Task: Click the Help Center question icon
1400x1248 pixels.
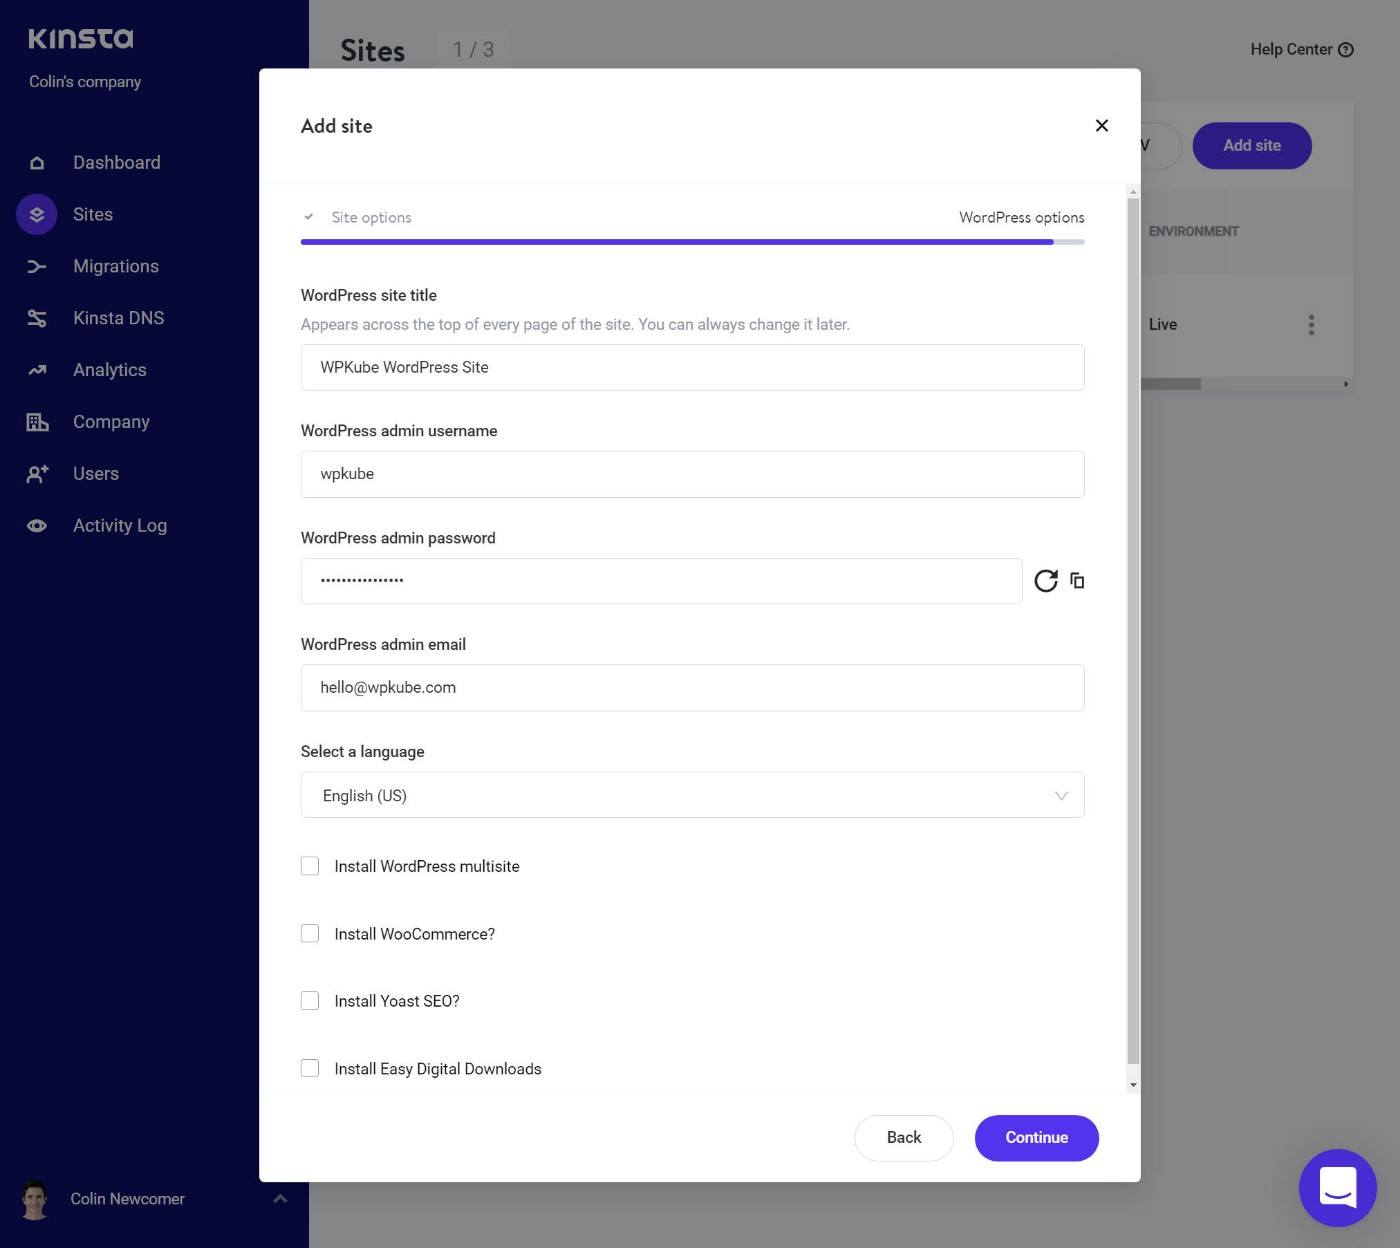Action: [x=1346, y=49]
